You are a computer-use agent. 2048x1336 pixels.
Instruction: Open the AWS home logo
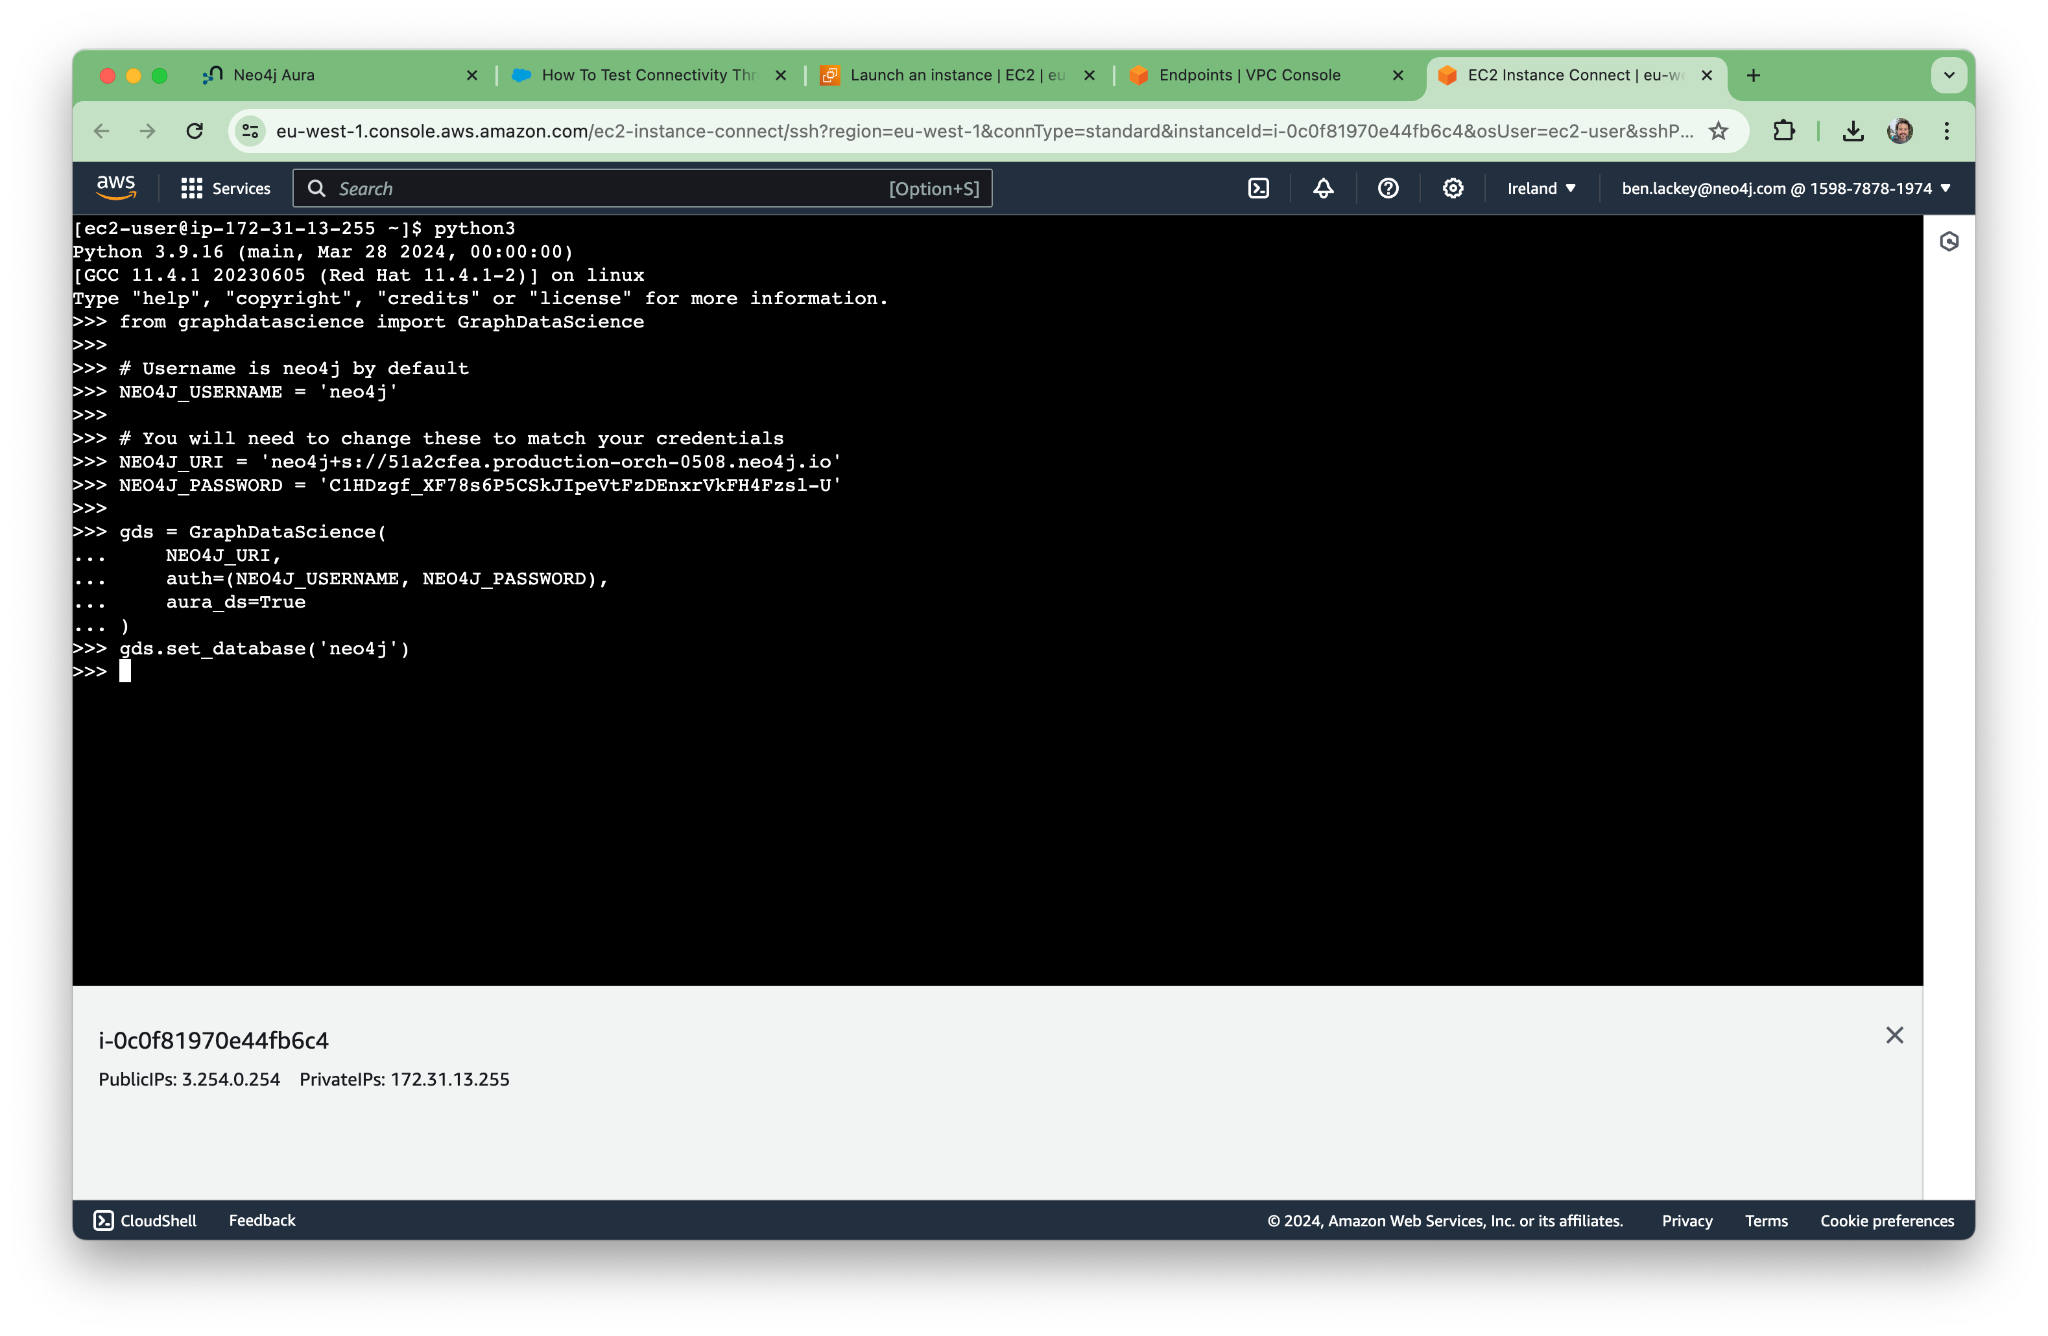(116, 187)
